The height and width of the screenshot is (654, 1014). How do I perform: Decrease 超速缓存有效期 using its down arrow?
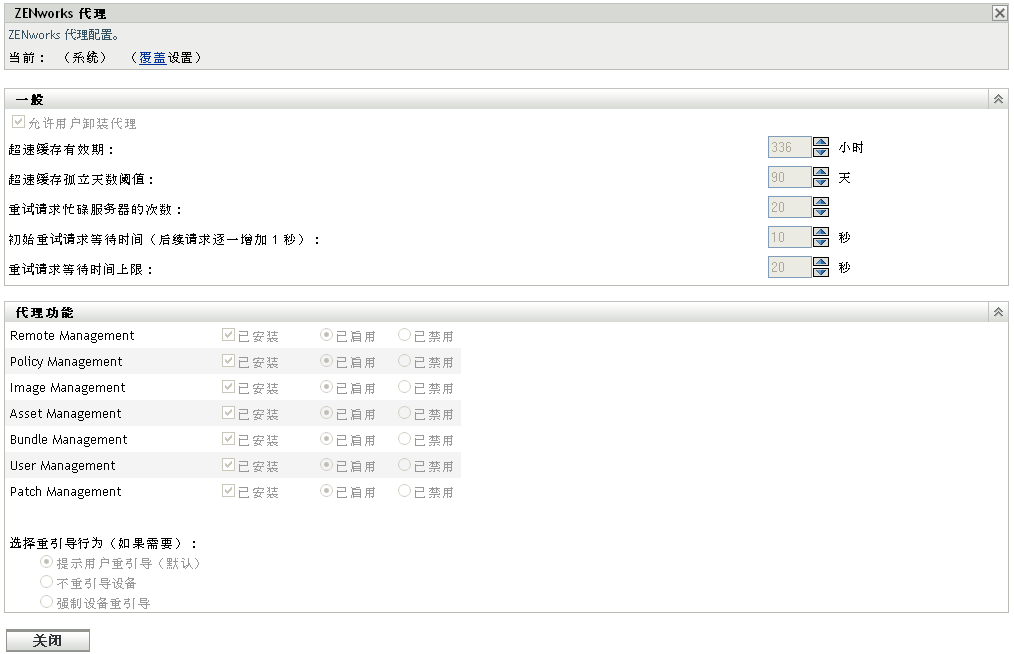coord(821,152)
